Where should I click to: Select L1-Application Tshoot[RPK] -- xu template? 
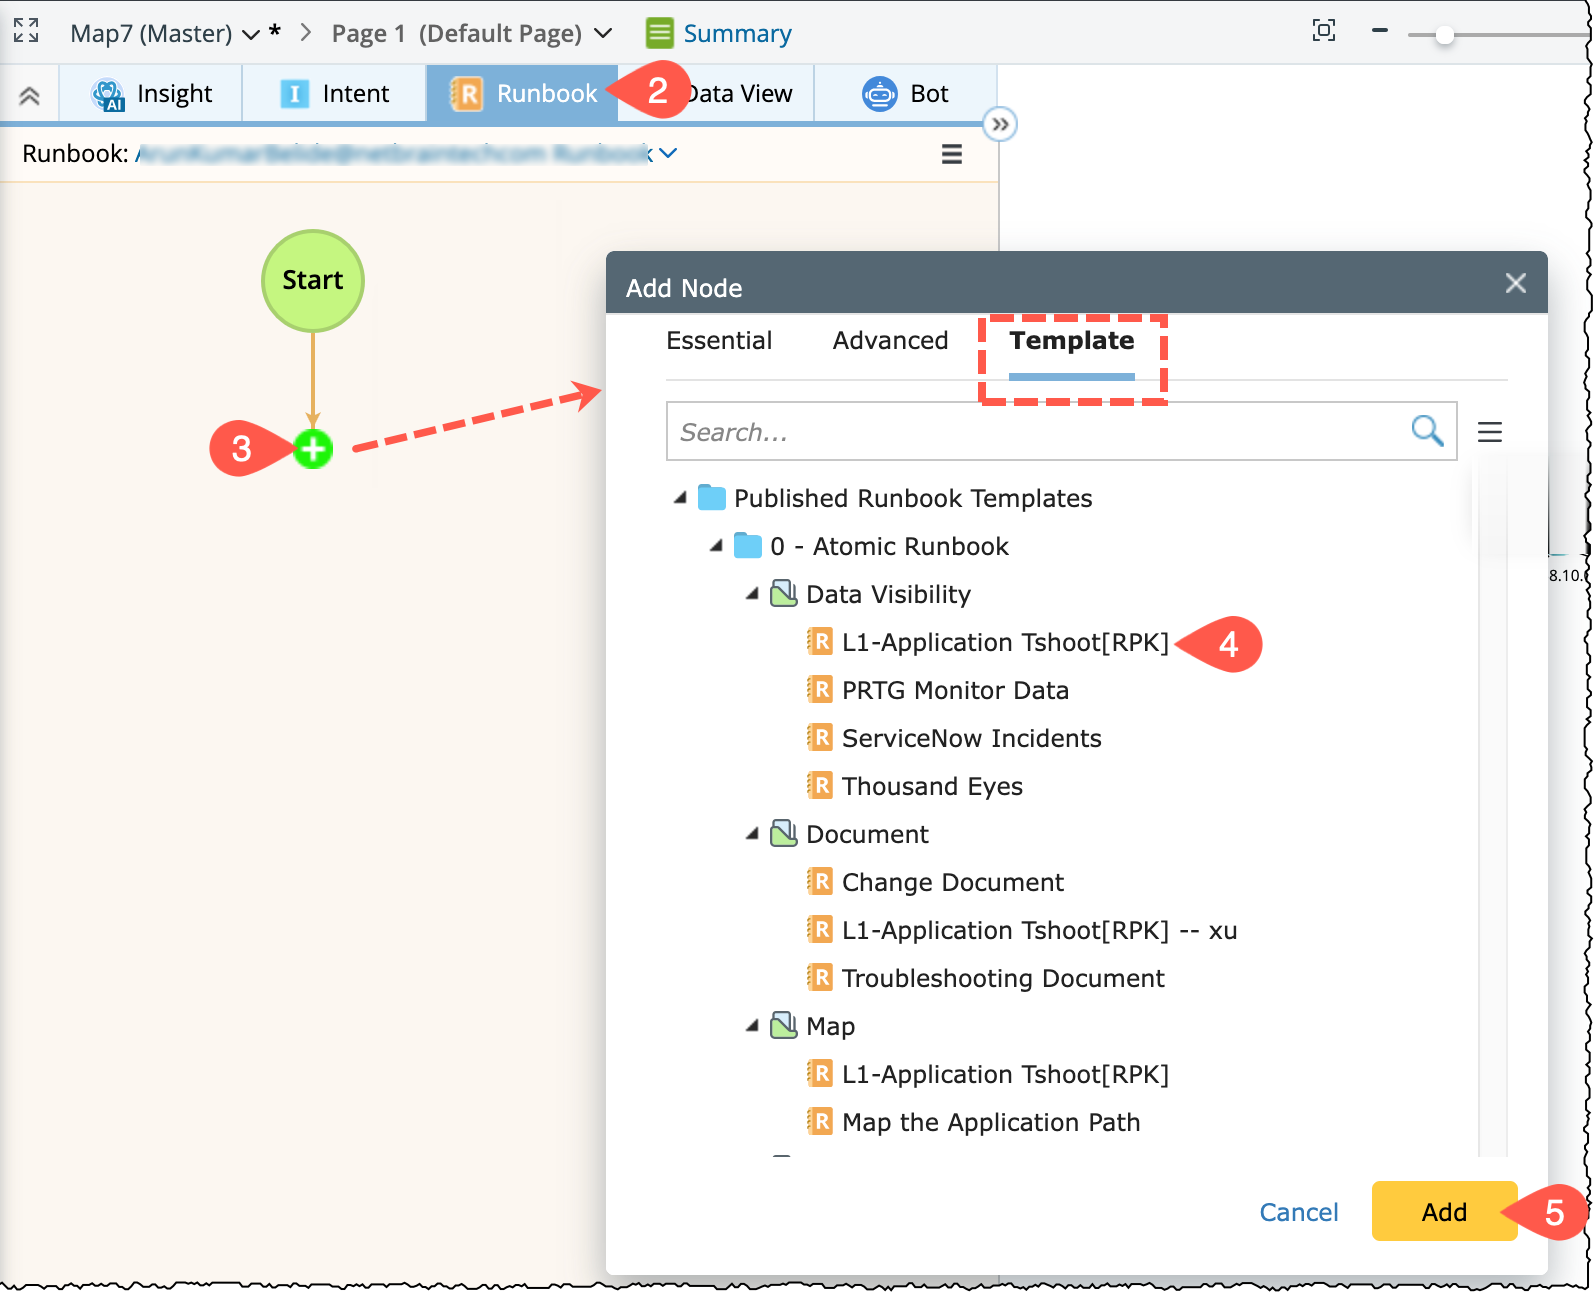[1039, 930]
